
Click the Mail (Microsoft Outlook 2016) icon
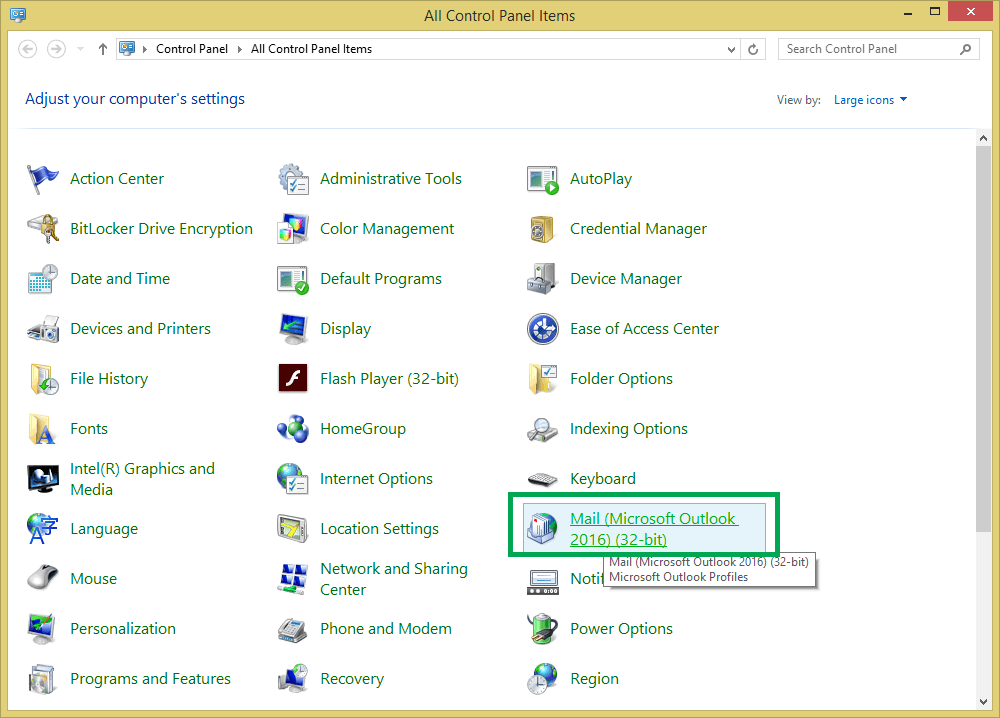point(543,529)
